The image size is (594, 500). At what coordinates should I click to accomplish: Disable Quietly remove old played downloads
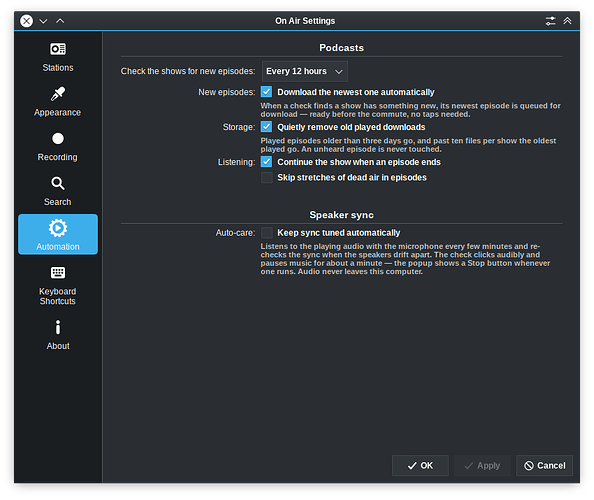click(267, 127)
